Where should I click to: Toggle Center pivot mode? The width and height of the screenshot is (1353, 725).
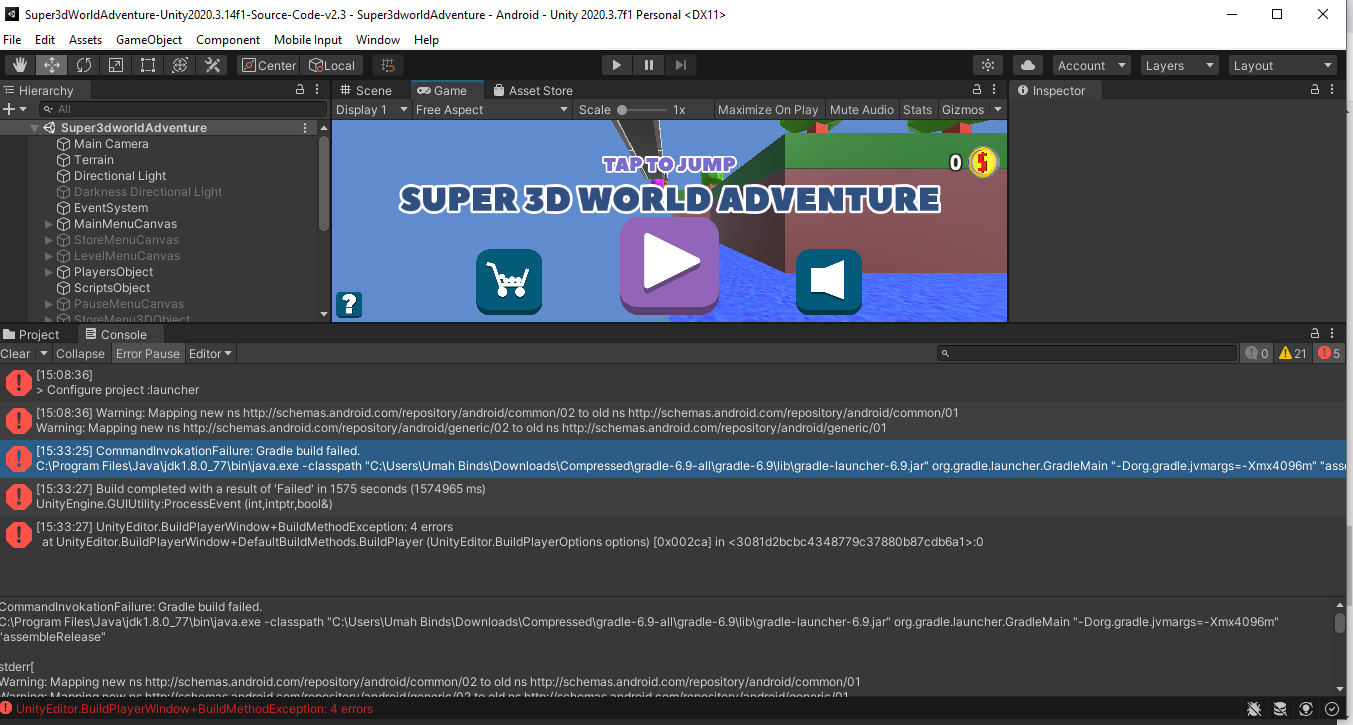[x=268, y=65]
